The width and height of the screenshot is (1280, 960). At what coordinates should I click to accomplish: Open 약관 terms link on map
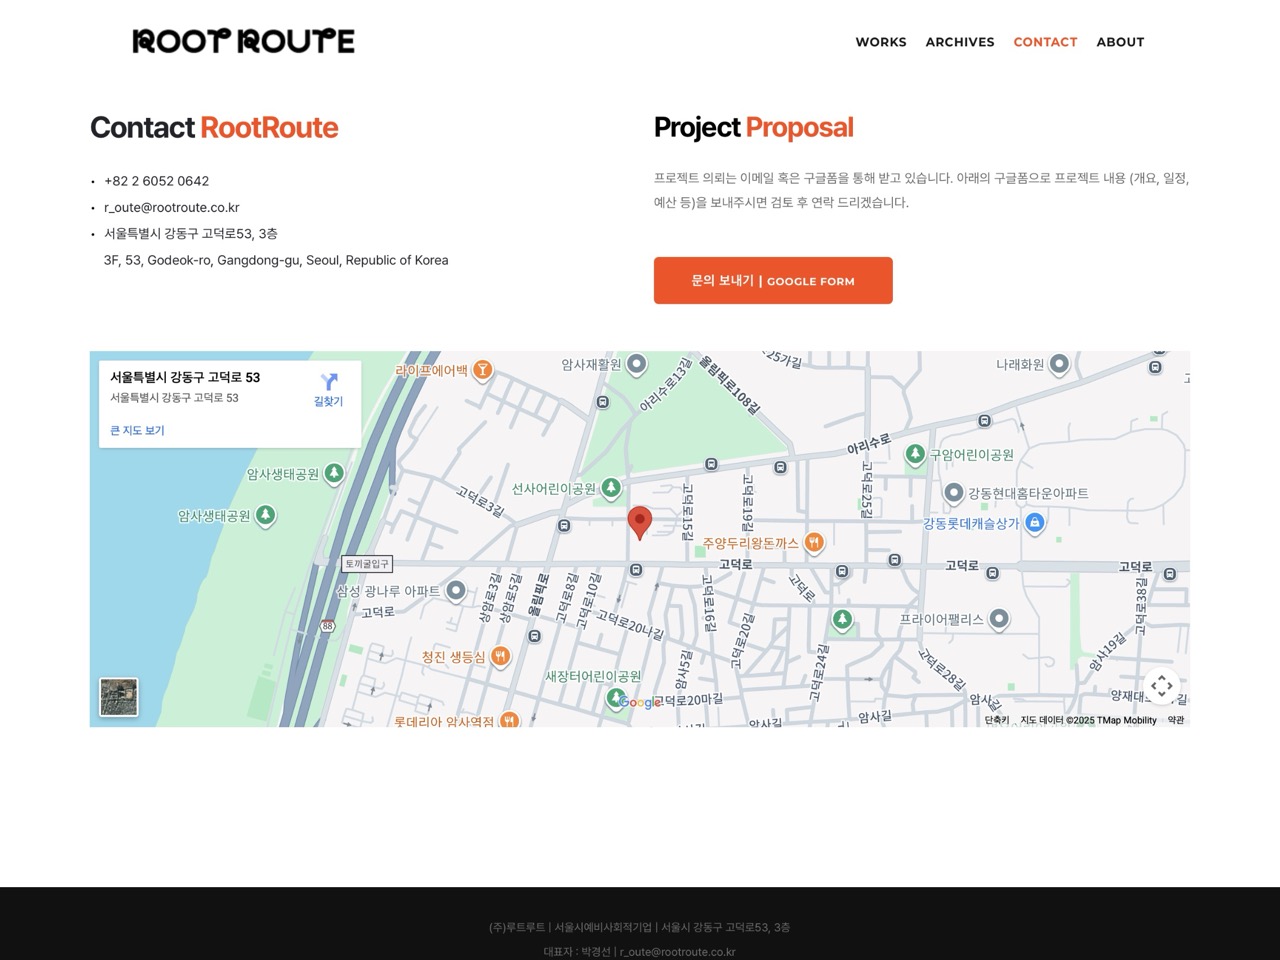coord(1176,720)
